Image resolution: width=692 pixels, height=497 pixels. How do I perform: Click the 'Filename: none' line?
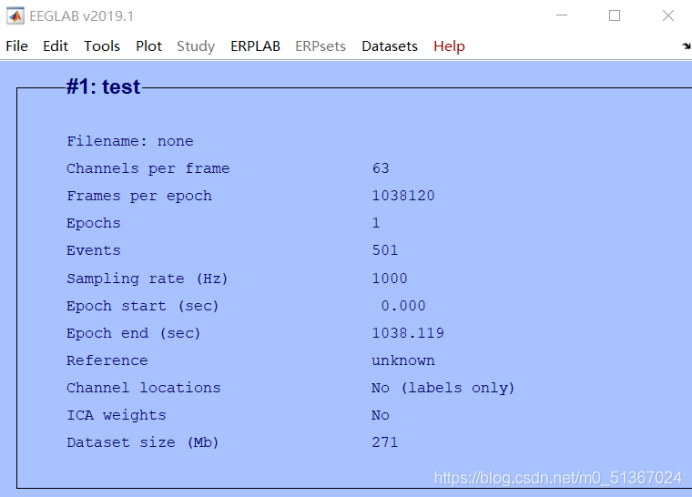point(130,141)
